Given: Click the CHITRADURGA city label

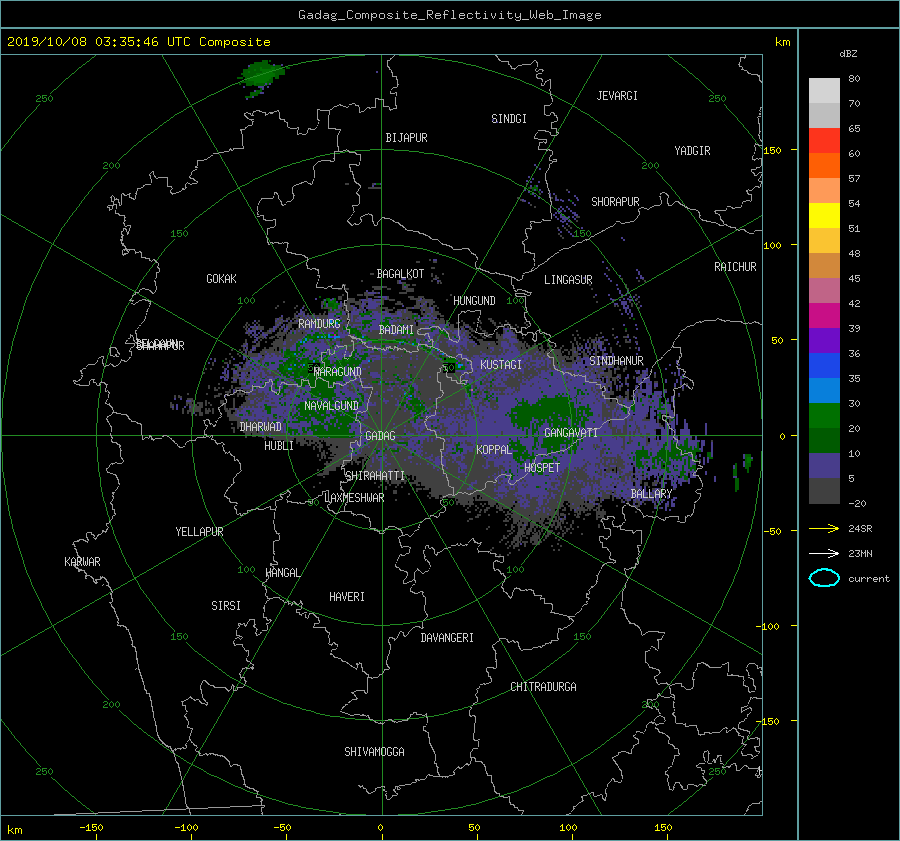Looking at the screenshot, I should (x=543, y=687).
